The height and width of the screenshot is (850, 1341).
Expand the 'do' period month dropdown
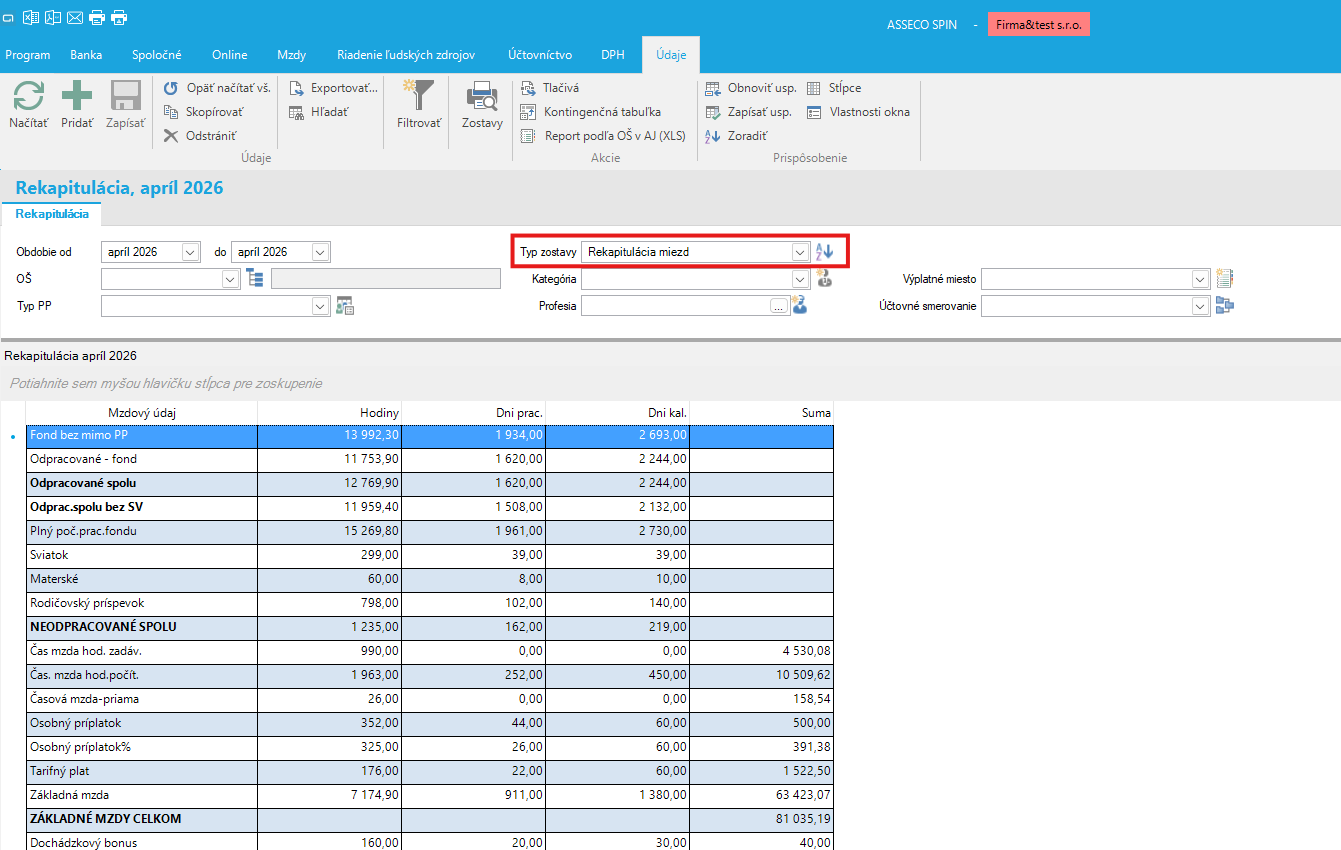pos(321,252)
